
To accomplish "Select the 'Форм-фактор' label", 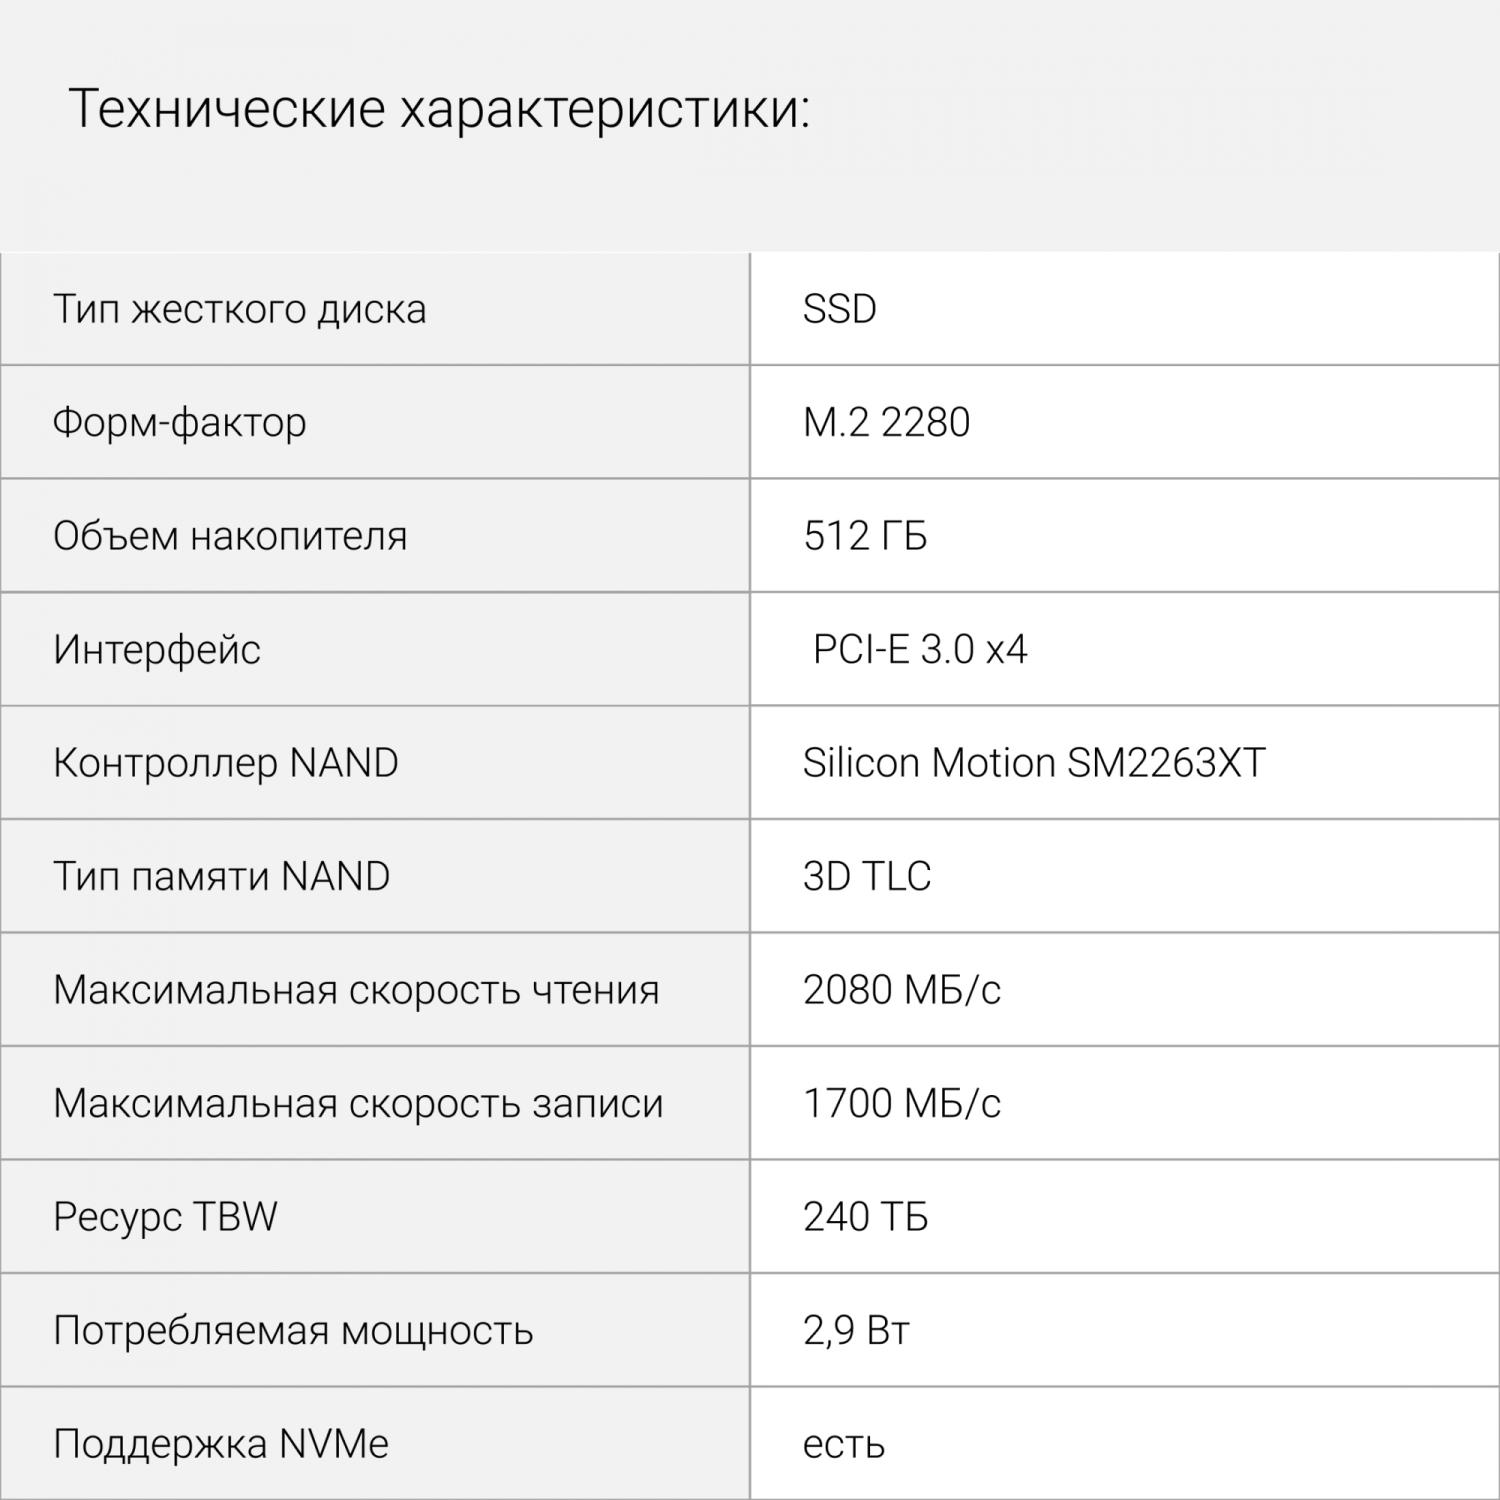I will [x=180, y=423].
